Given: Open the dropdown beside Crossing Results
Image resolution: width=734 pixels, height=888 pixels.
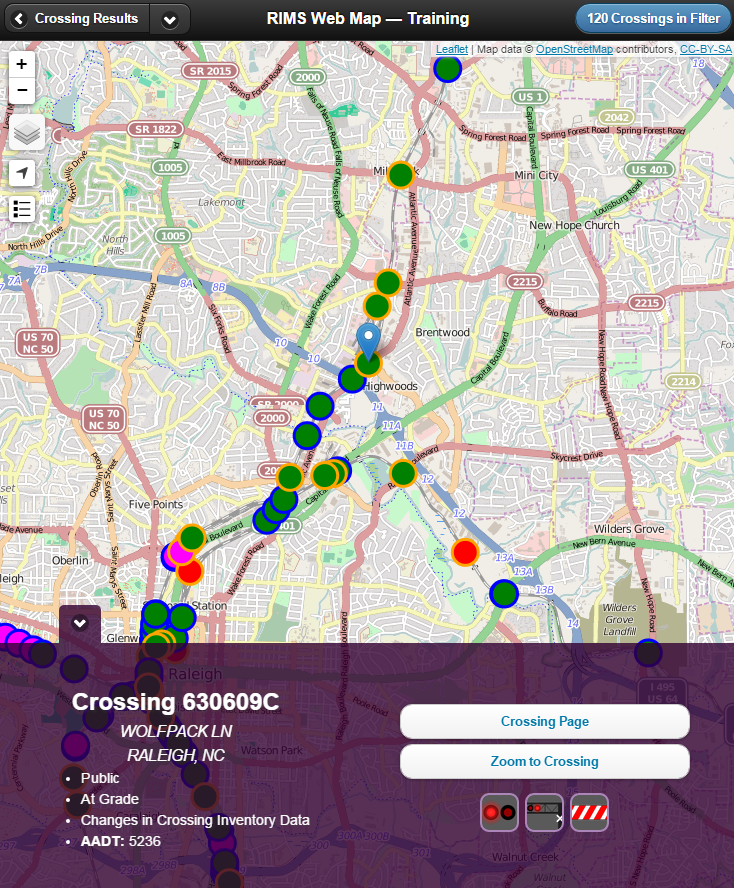Looking at the screenshot, I should (x=169, y=19).
